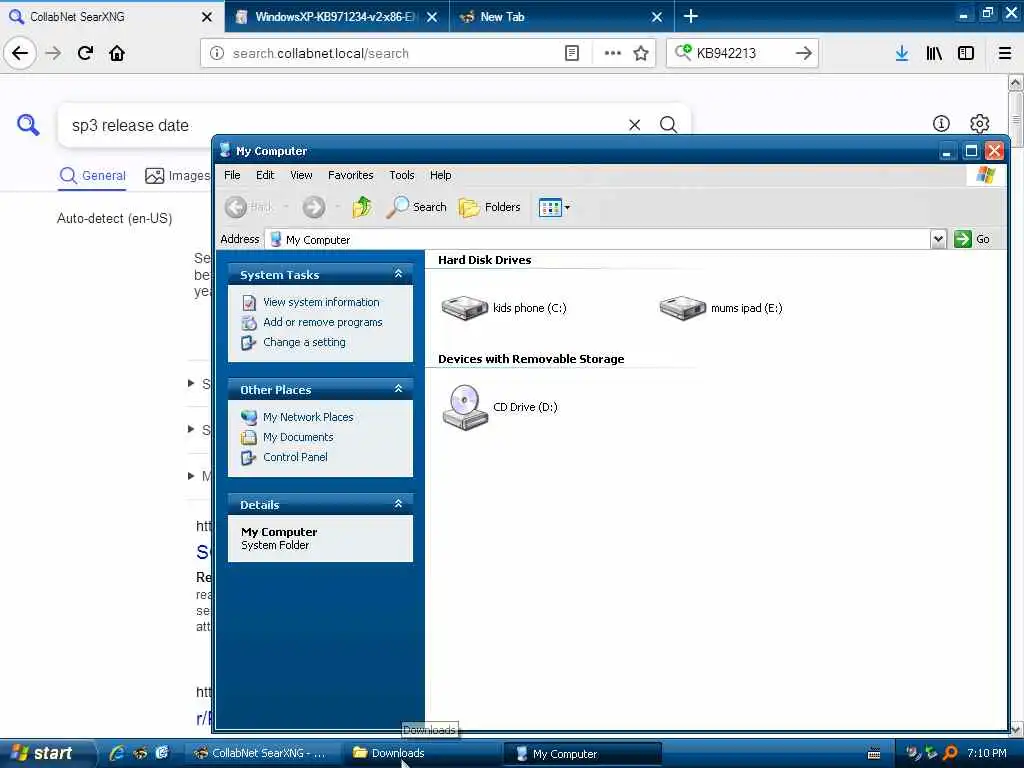Open Back history dropdown arrow
This screenshot has width=1024, height=768.
tap(285, 207)
